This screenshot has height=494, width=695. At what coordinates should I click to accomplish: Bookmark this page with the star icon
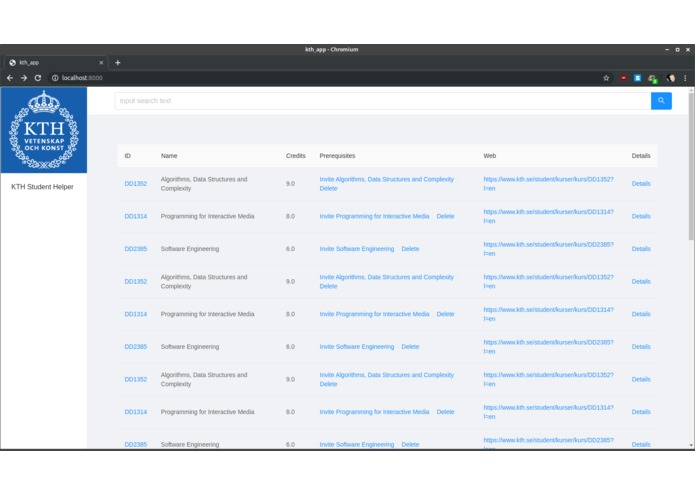pyautogui.click(x=606, y=78)
